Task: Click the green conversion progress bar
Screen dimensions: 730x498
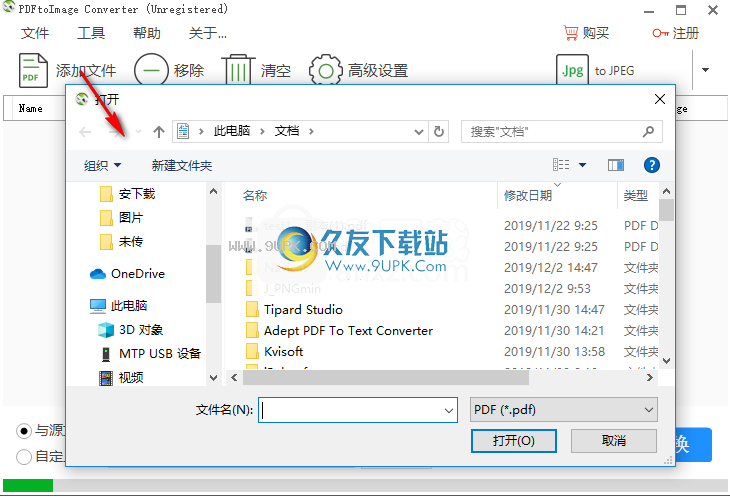Action: click(x=28, y=485)
